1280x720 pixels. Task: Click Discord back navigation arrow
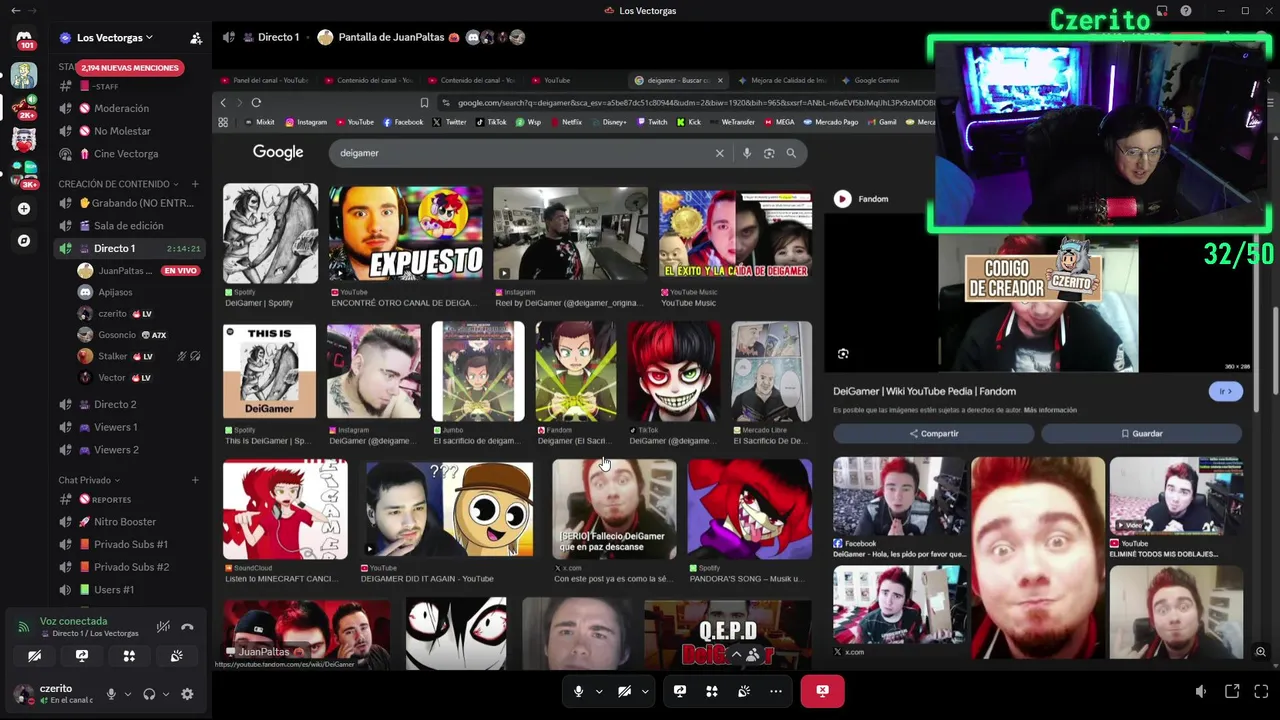tap(15, 11)
